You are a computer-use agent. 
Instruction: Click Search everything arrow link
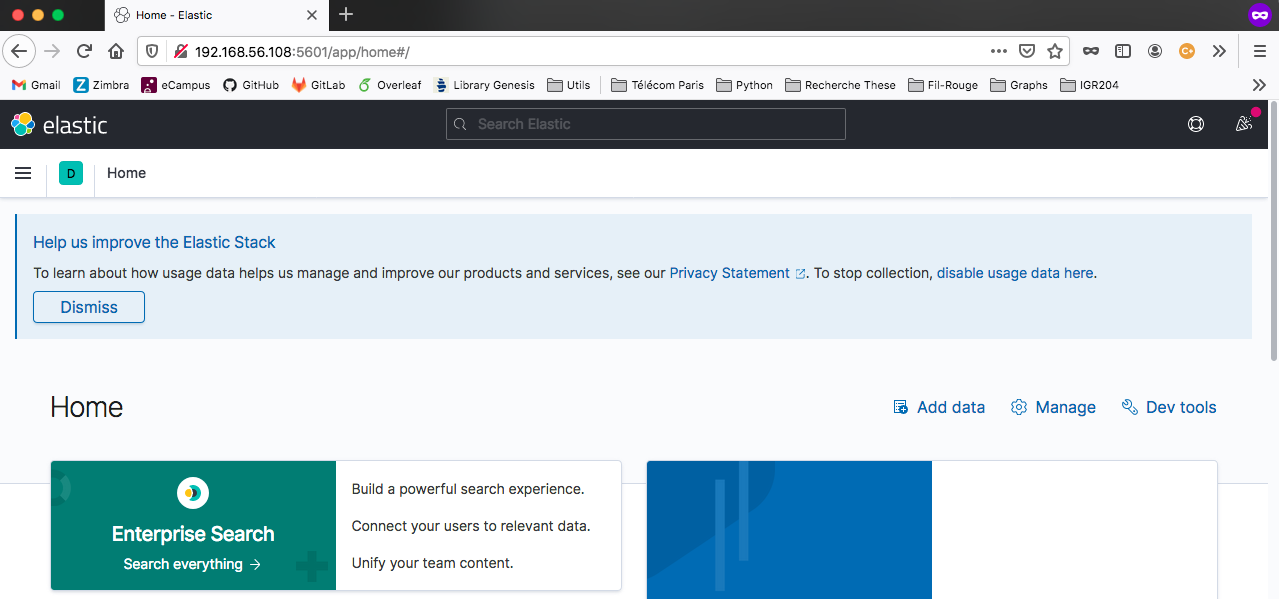(193, 564)
